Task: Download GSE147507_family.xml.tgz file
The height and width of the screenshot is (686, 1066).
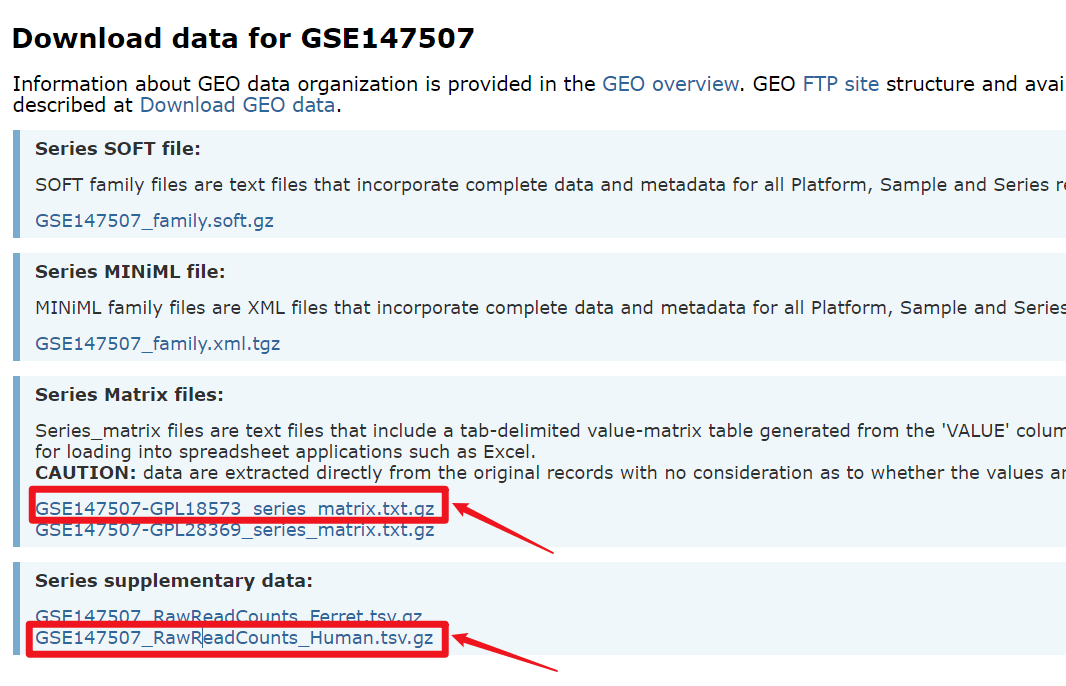Action: point(157,343)
